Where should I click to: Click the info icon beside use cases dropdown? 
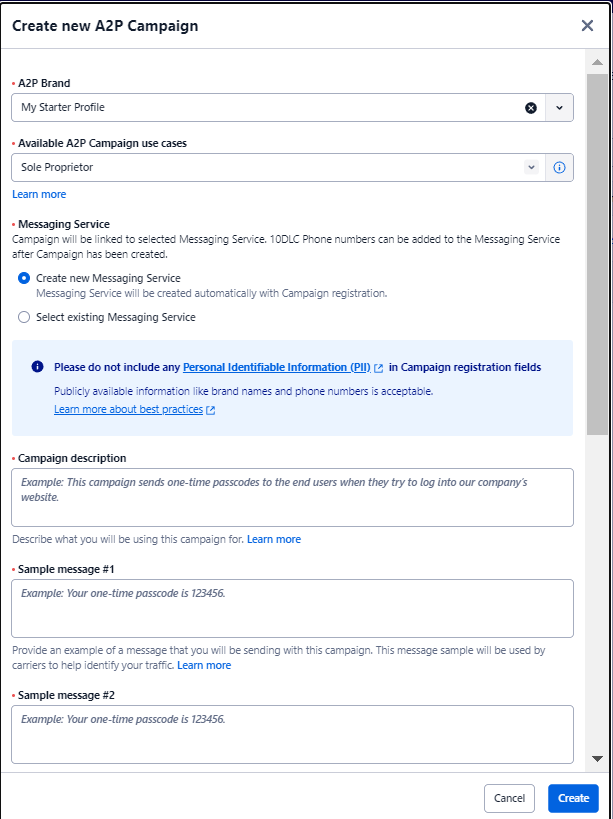[x=559, y=167]
